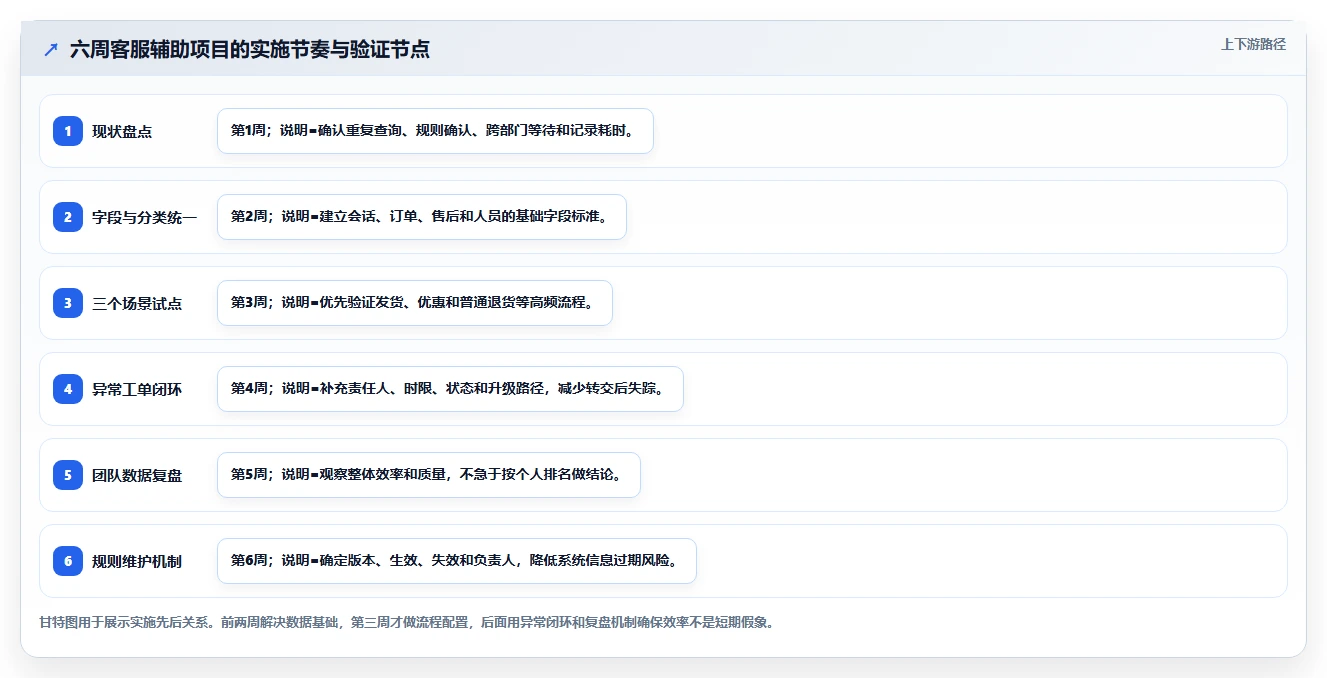Viewport: 1327px width, 678px height.
Task: Select step number badge 6
Action: tap(68, 561)
